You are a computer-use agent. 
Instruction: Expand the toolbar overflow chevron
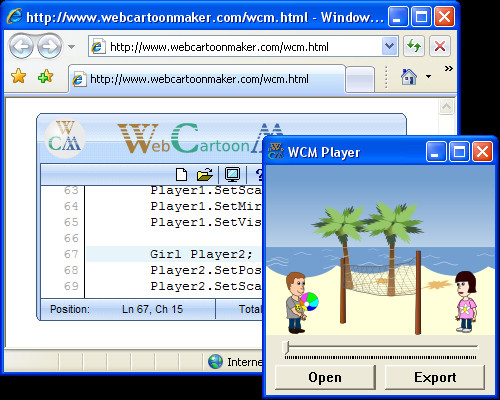(x=449, y=69)
